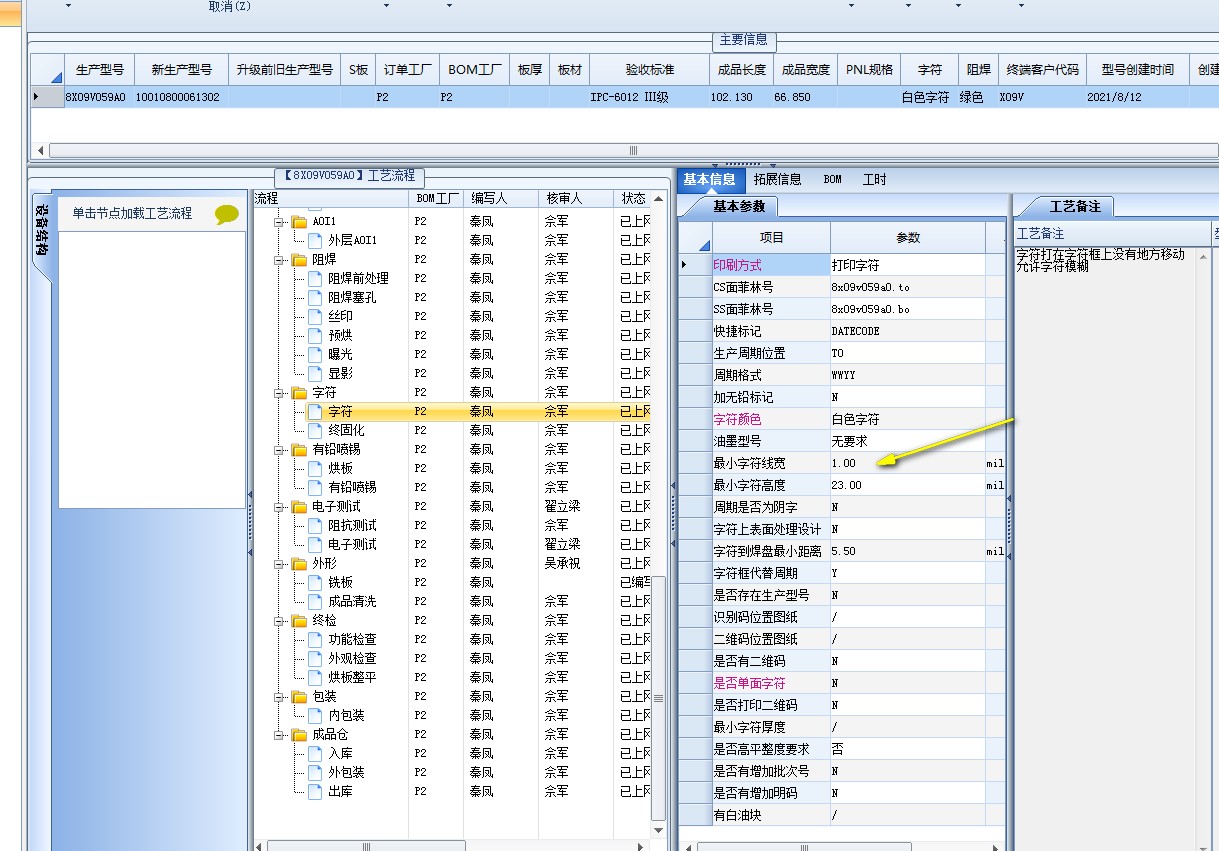Collapse the 字符 folder node
This screenshot has height=851, width=1219.
pos(279,392)
